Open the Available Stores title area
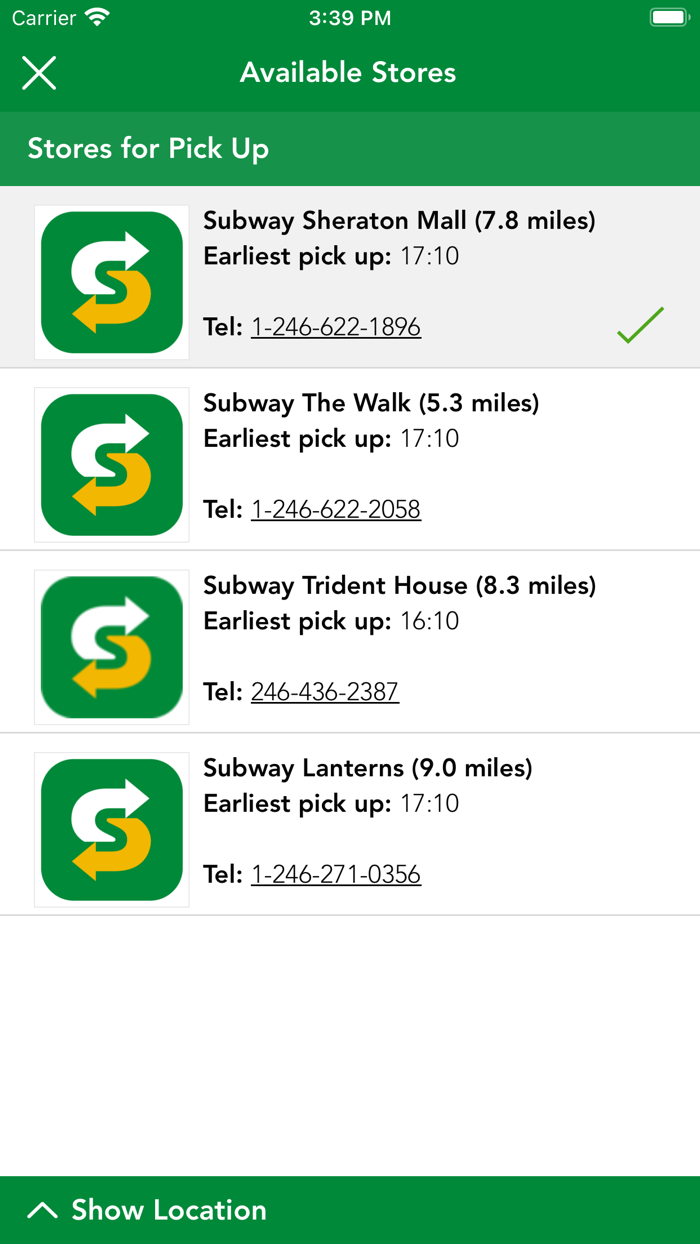 (x=348, y=72)
